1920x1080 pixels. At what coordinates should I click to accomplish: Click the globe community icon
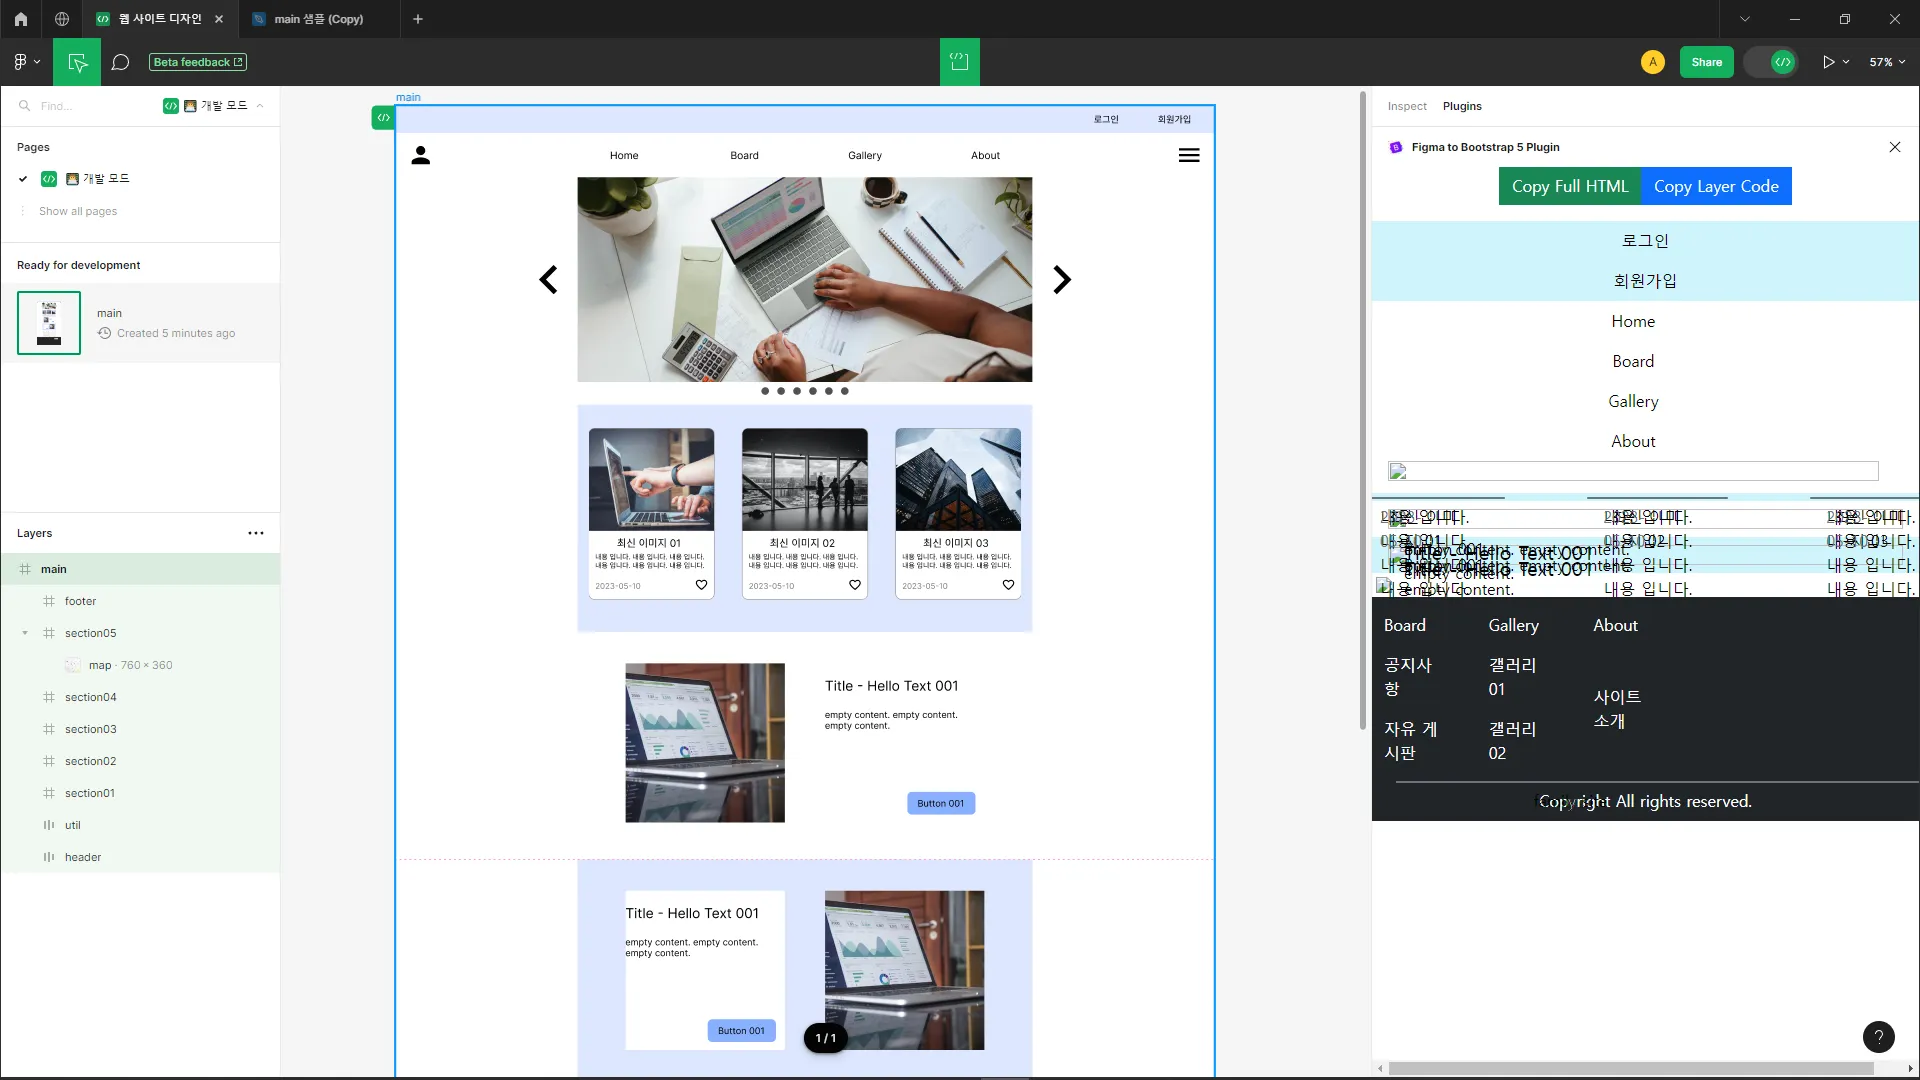click(x=62, y=19)
